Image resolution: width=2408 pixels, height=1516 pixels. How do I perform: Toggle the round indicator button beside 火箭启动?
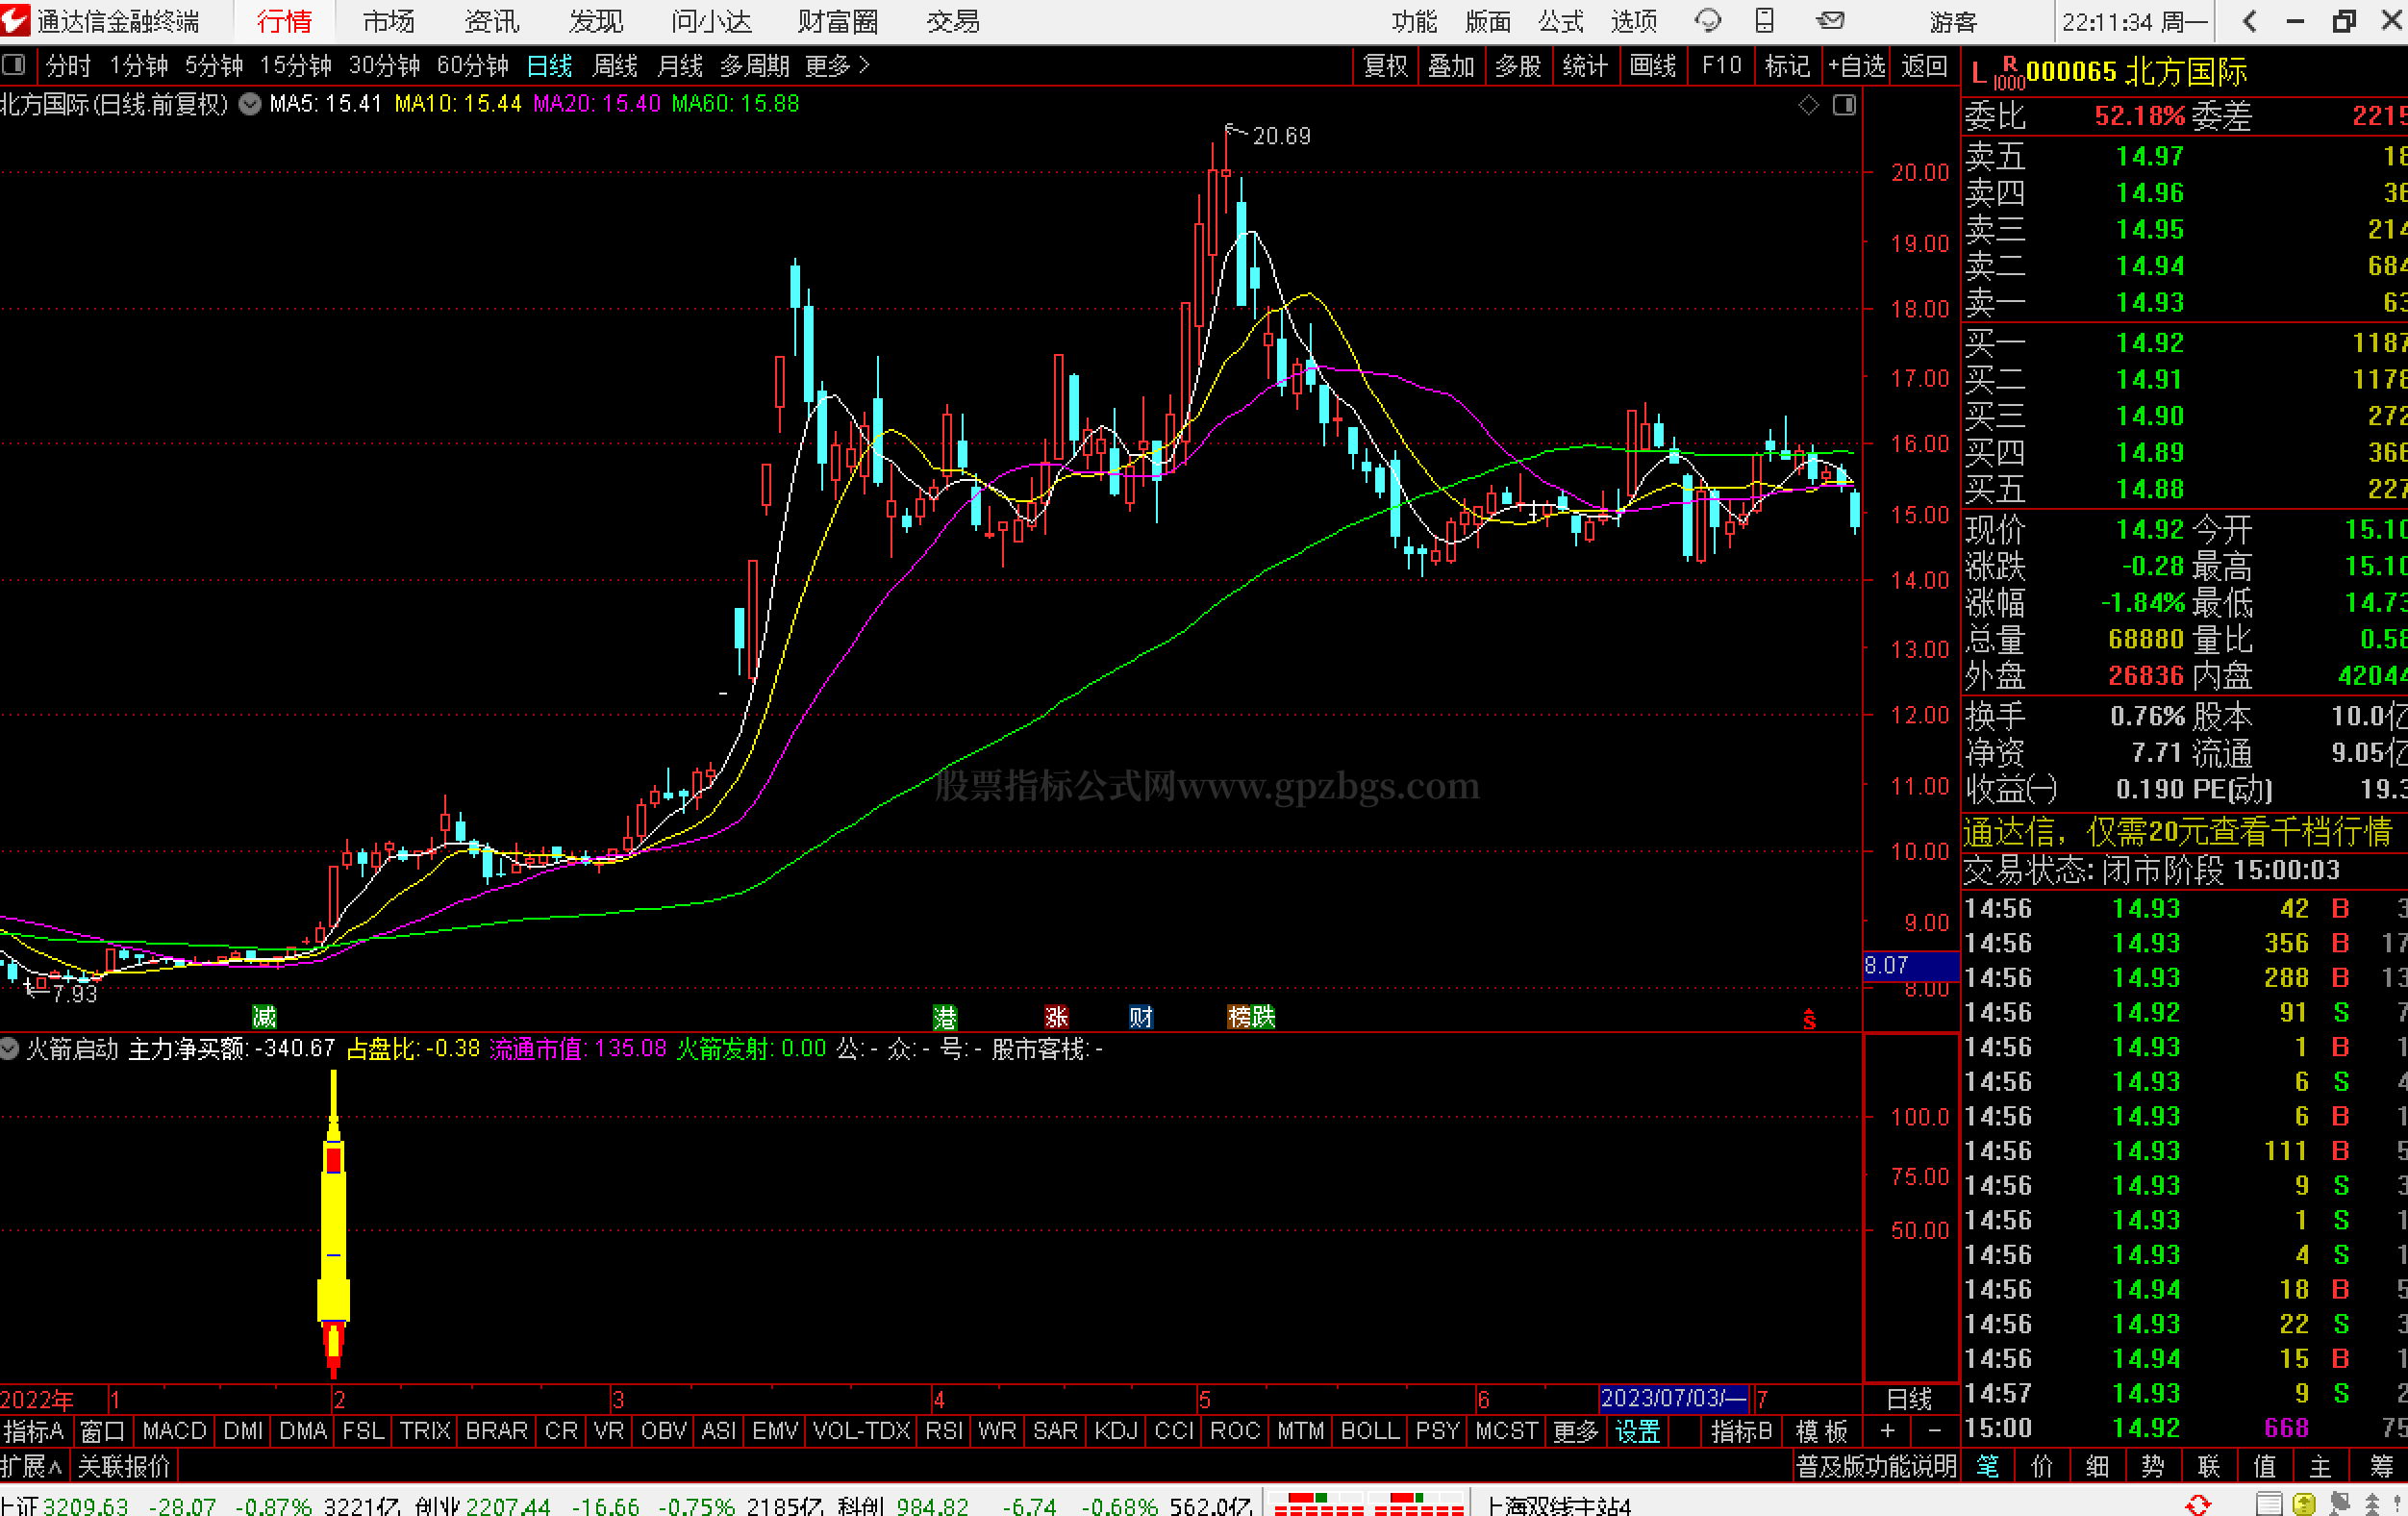pos(10,1049)
